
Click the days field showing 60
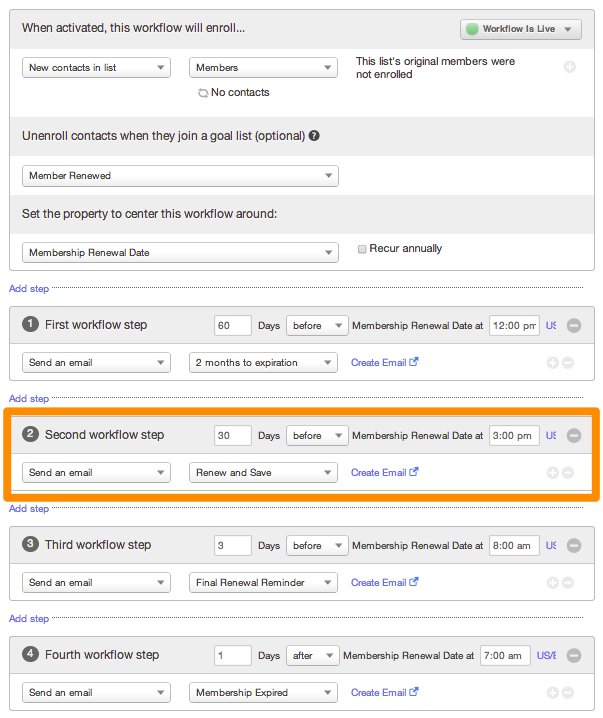(x=232, y=325)
